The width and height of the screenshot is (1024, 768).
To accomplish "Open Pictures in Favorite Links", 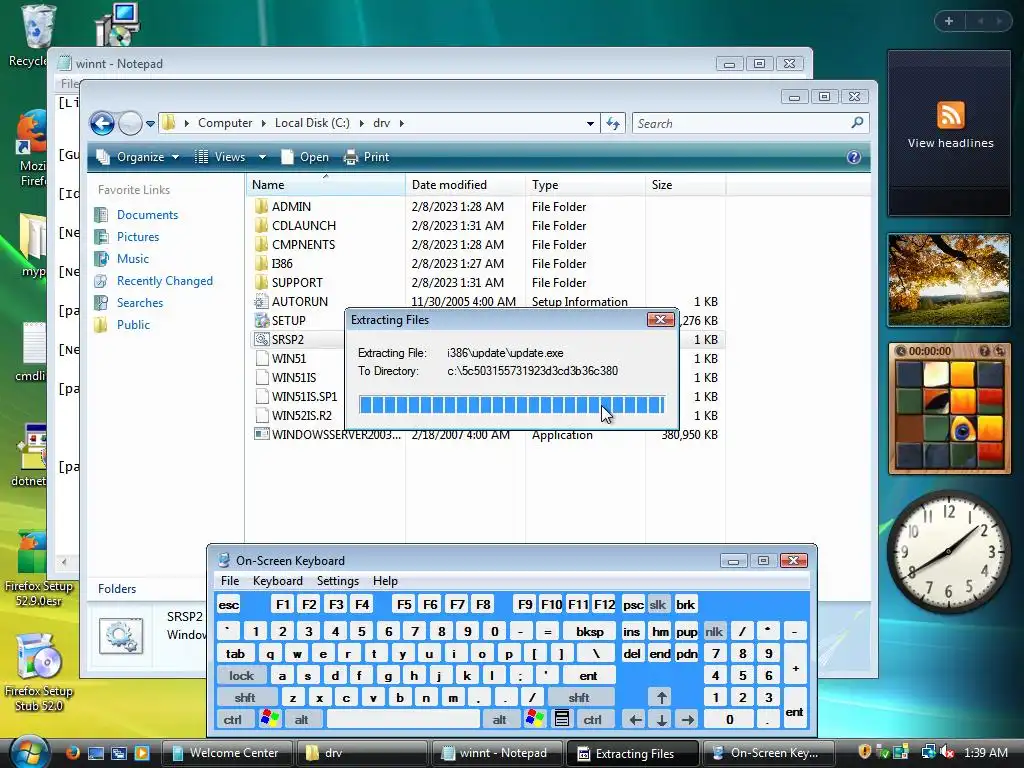I will (138, 236).
